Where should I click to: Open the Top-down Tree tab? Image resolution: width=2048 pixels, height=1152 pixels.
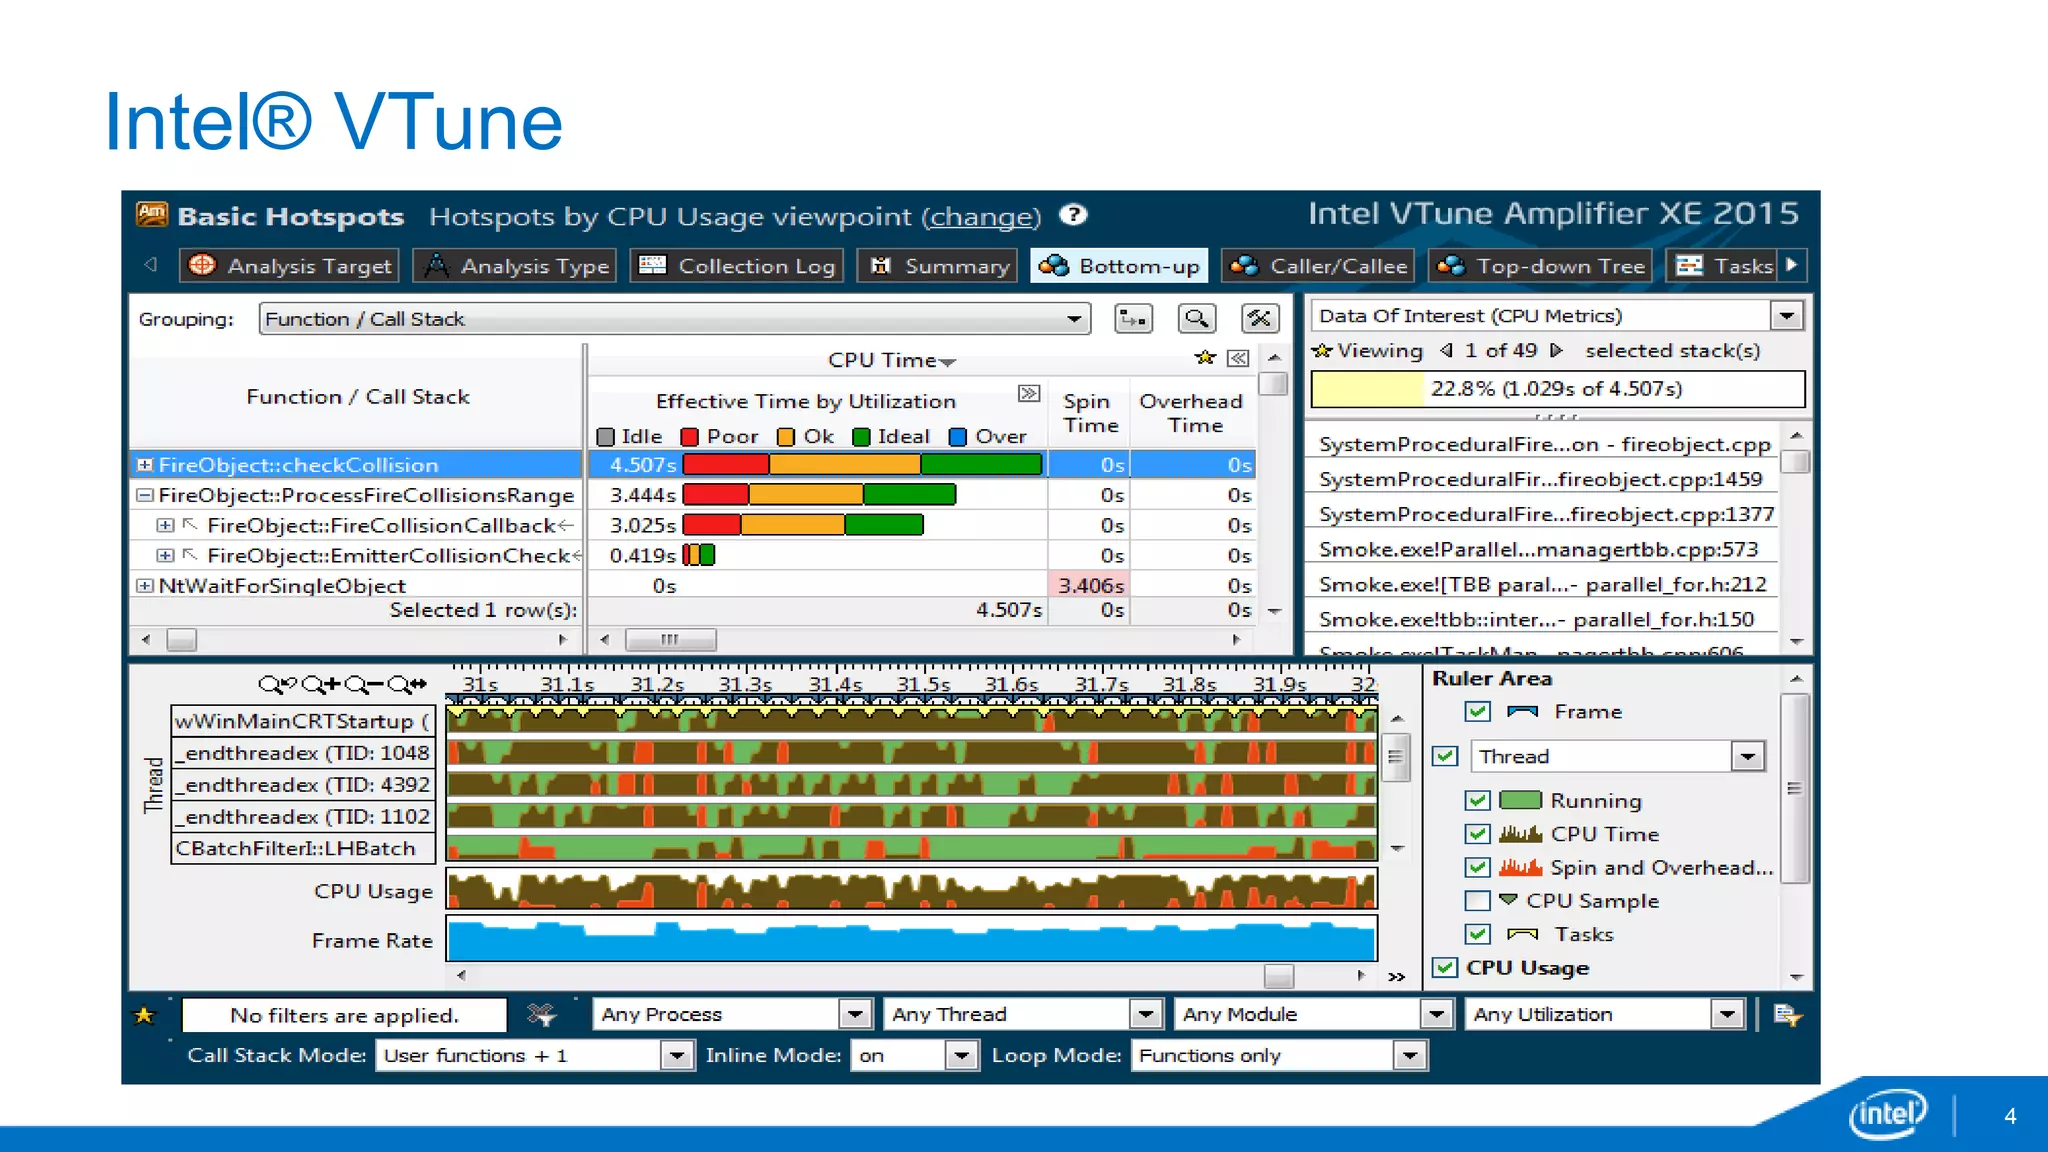(1543, 266)
